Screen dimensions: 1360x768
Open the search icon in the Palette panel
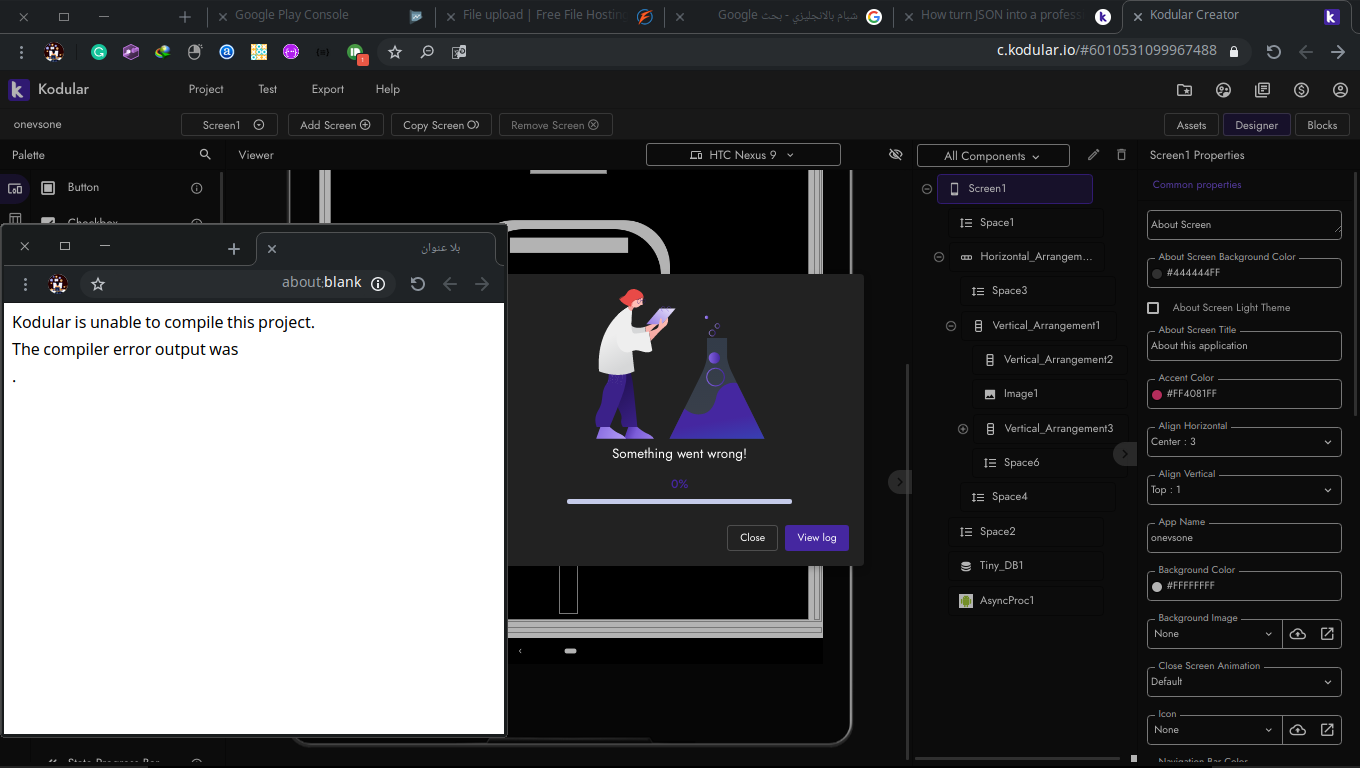[x=205, y=154]
